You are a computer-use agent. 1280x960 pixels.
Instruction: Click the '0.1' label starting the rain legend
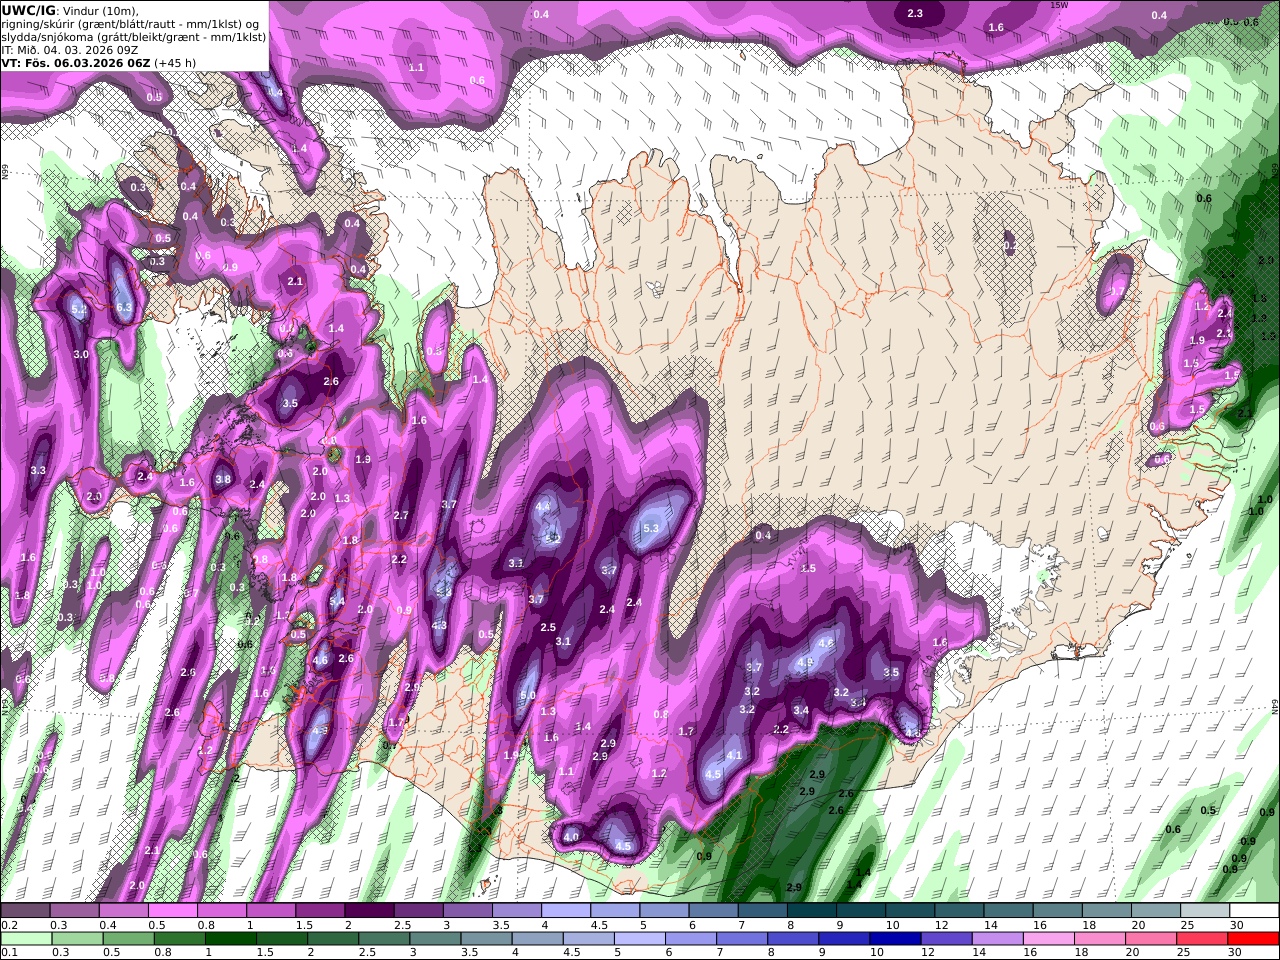point(9,953)
